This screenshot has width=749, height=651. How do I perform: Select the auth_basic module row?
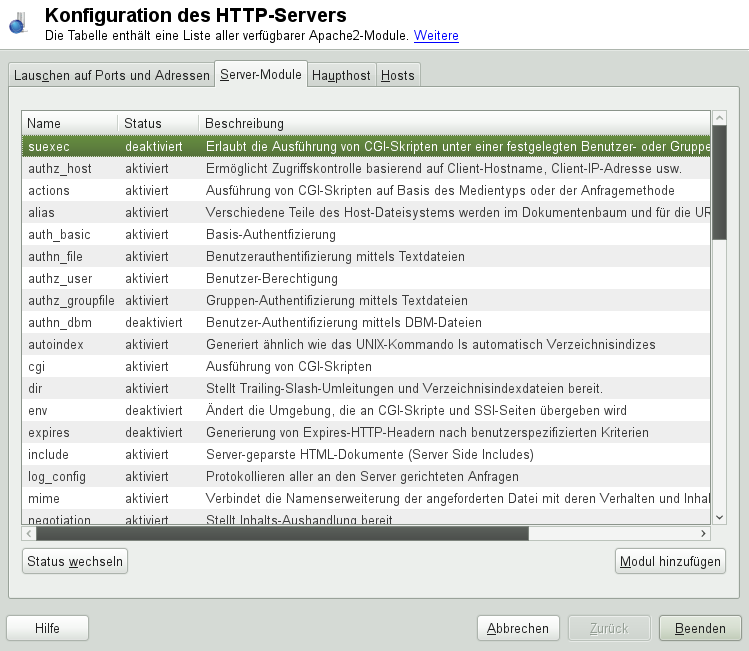[366, 234]
